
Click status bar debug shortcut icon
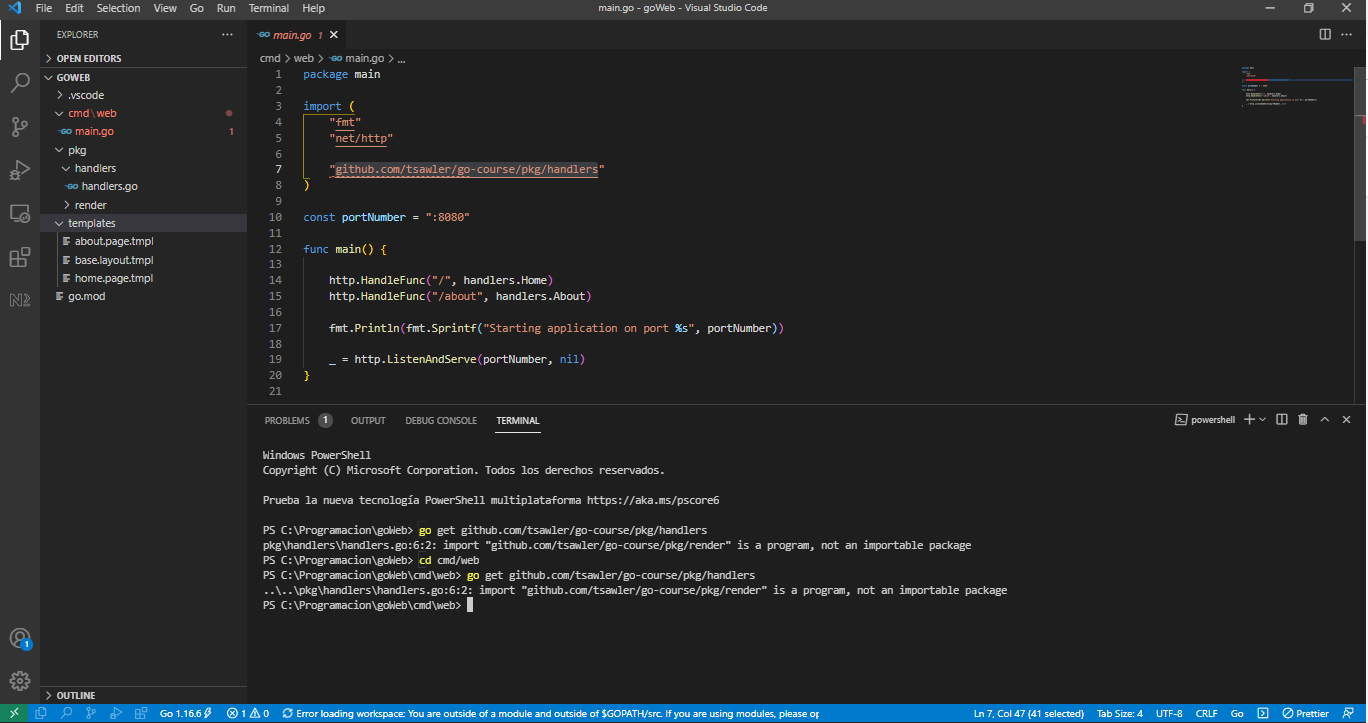pos(116,714)
